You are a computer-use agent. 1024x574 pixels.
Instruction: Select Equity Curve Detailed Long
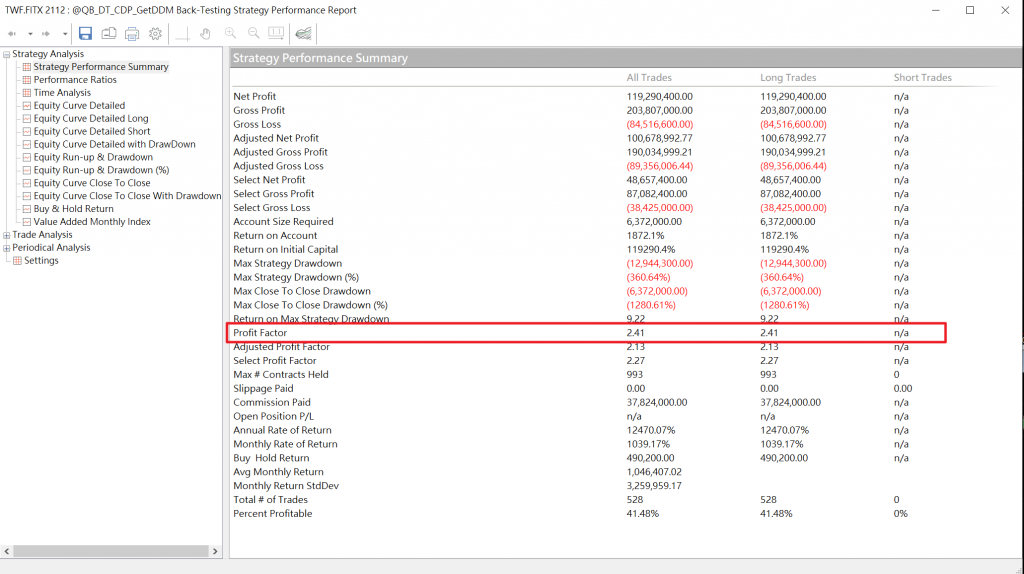[x=90, y=119]
